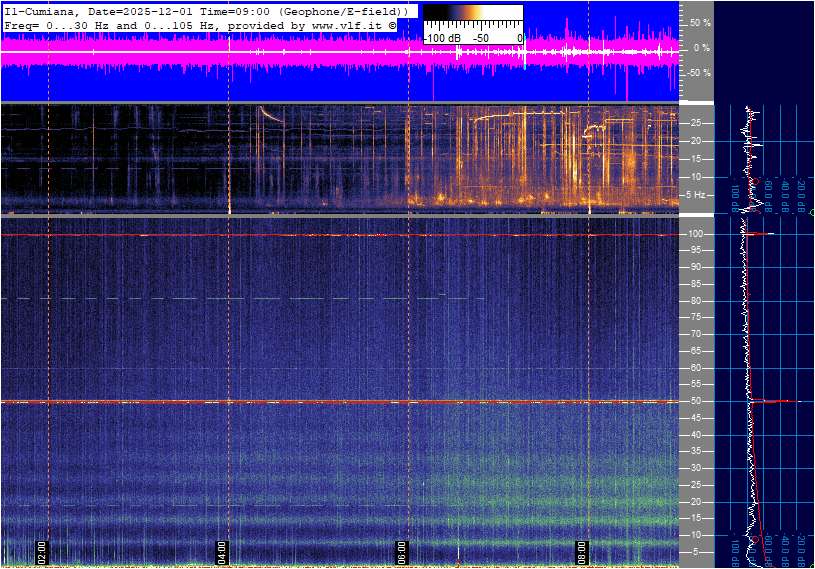Select the 08:00 time marker label
Image resolution: width=815 pixels, height=569 pixels.
[582, 551]
